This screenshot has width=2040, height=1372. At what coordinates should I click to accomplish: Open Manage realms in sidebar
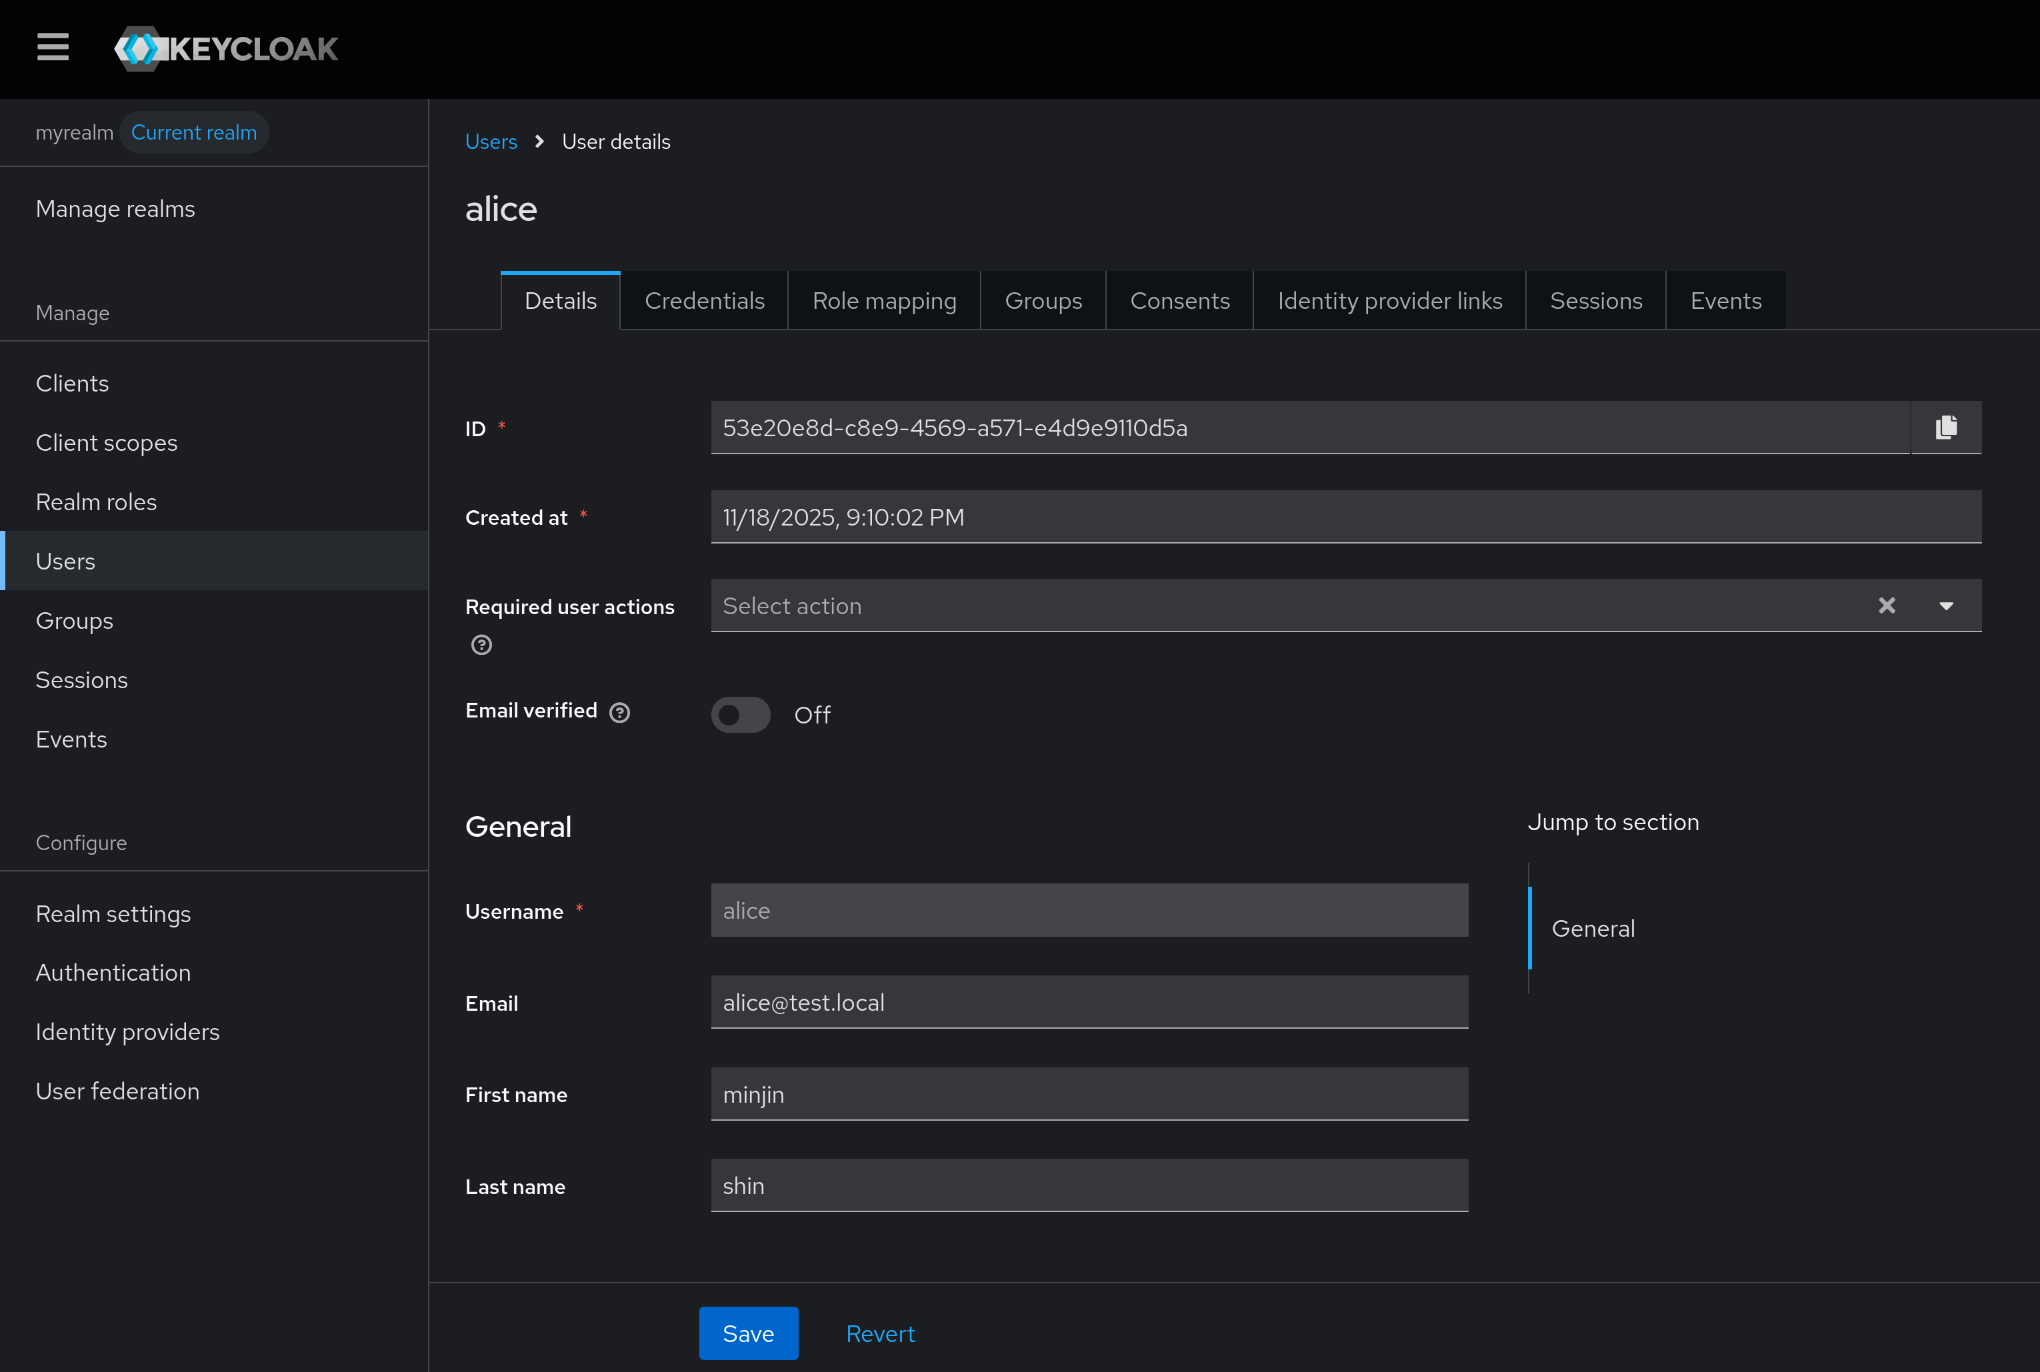point(115,209)
